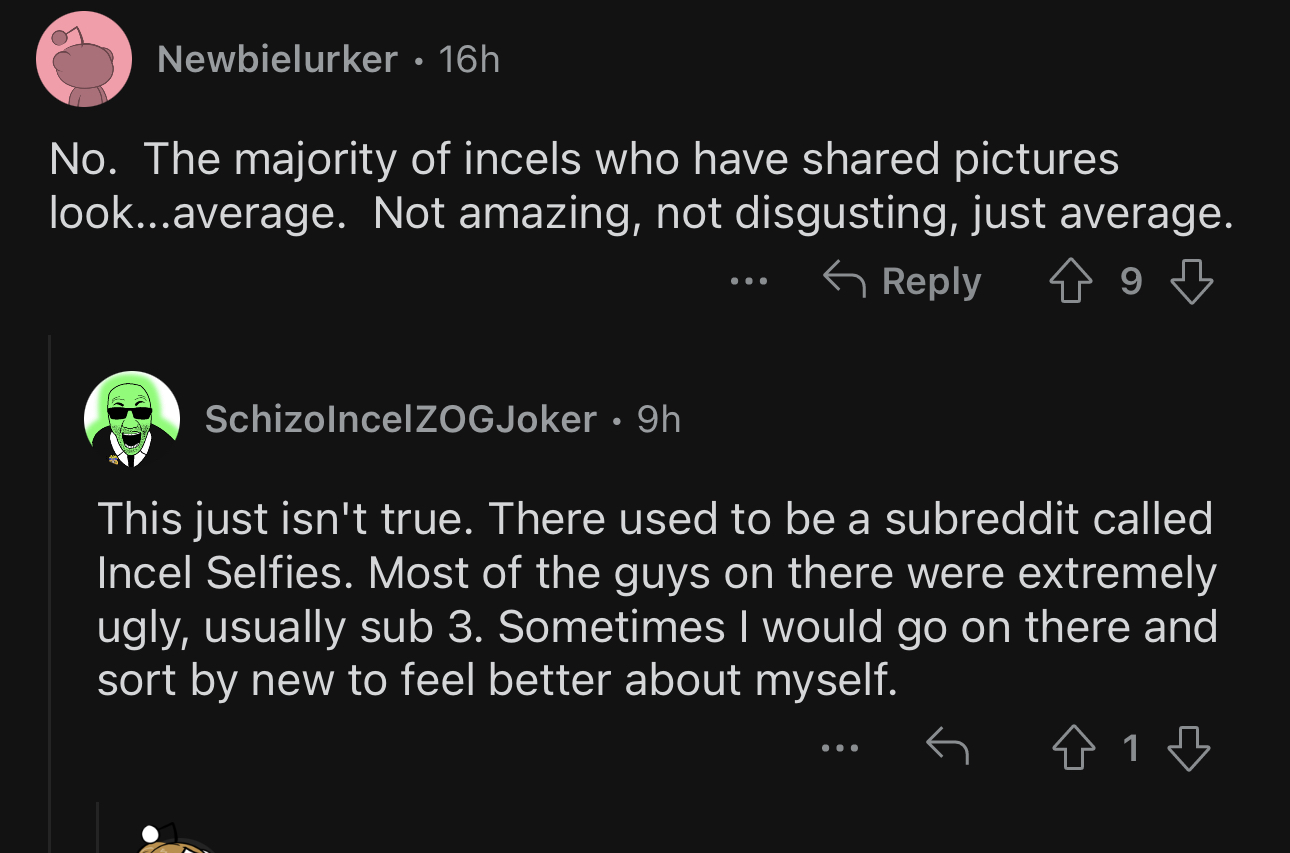
Task: Visit the SchizoIncelZOGJoker user profile
Action: point(401,420)
